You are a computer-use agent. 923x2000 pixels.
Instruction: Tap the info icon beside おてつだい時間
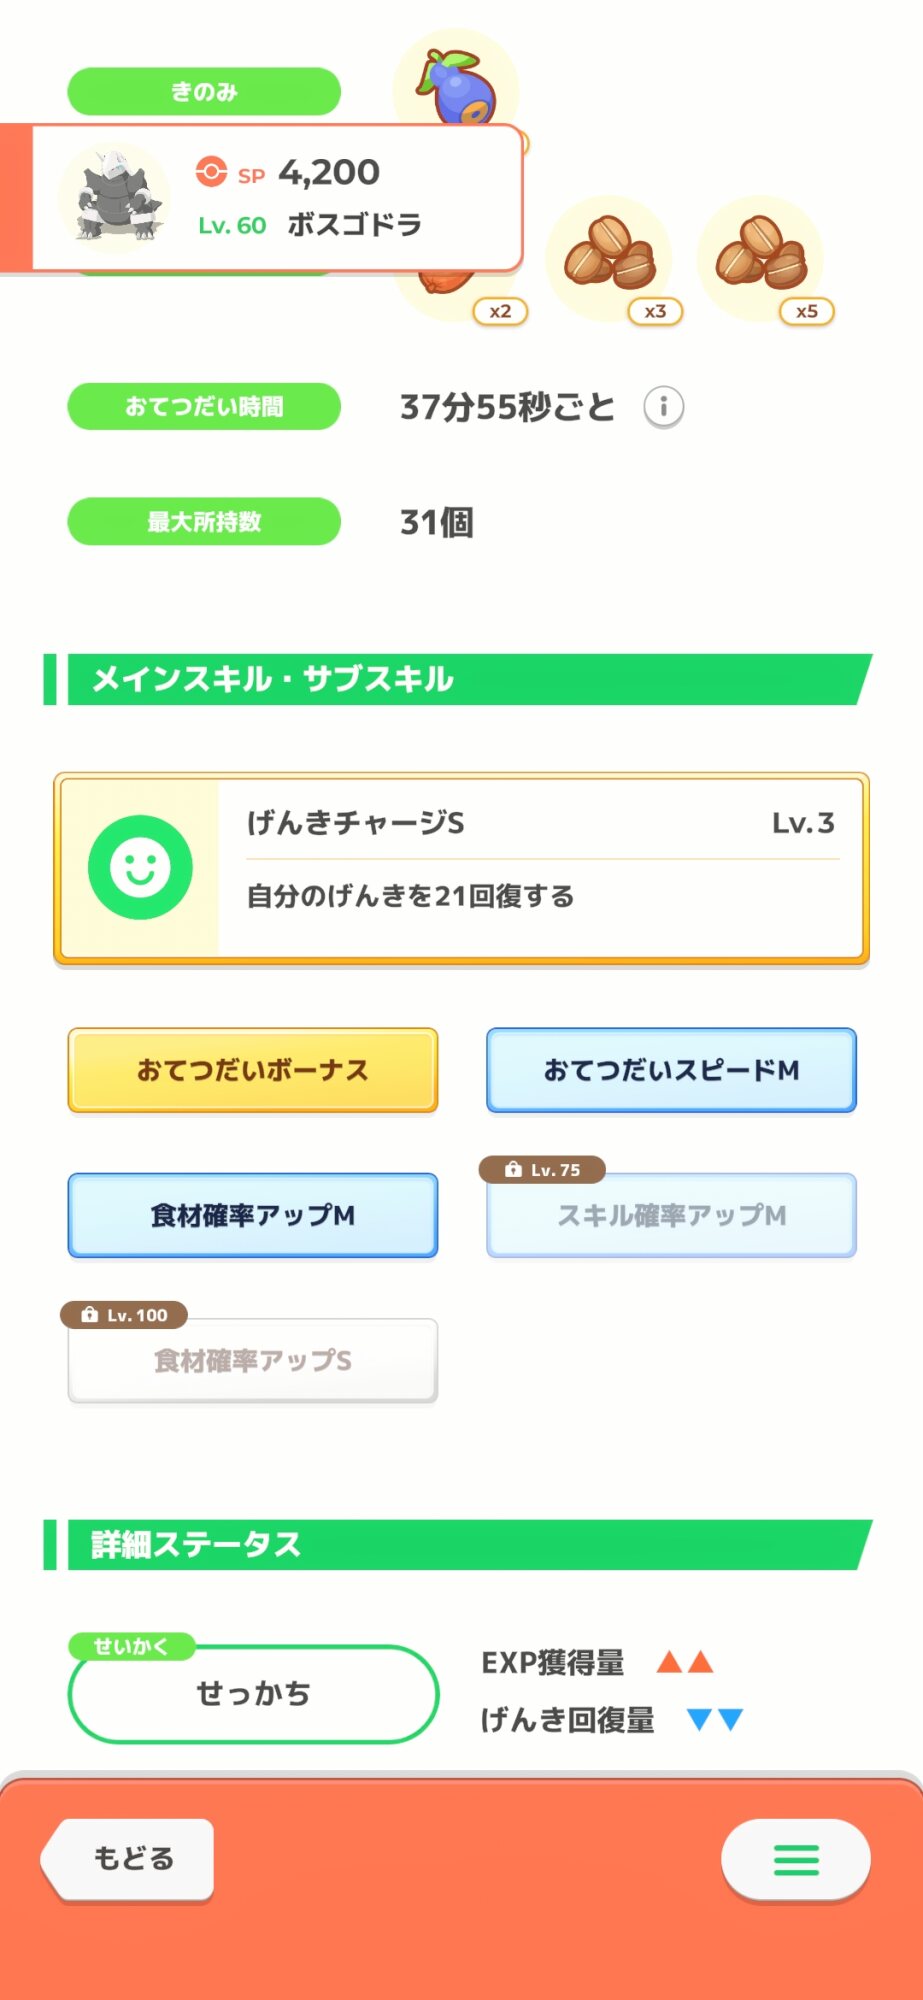(663, 407)
